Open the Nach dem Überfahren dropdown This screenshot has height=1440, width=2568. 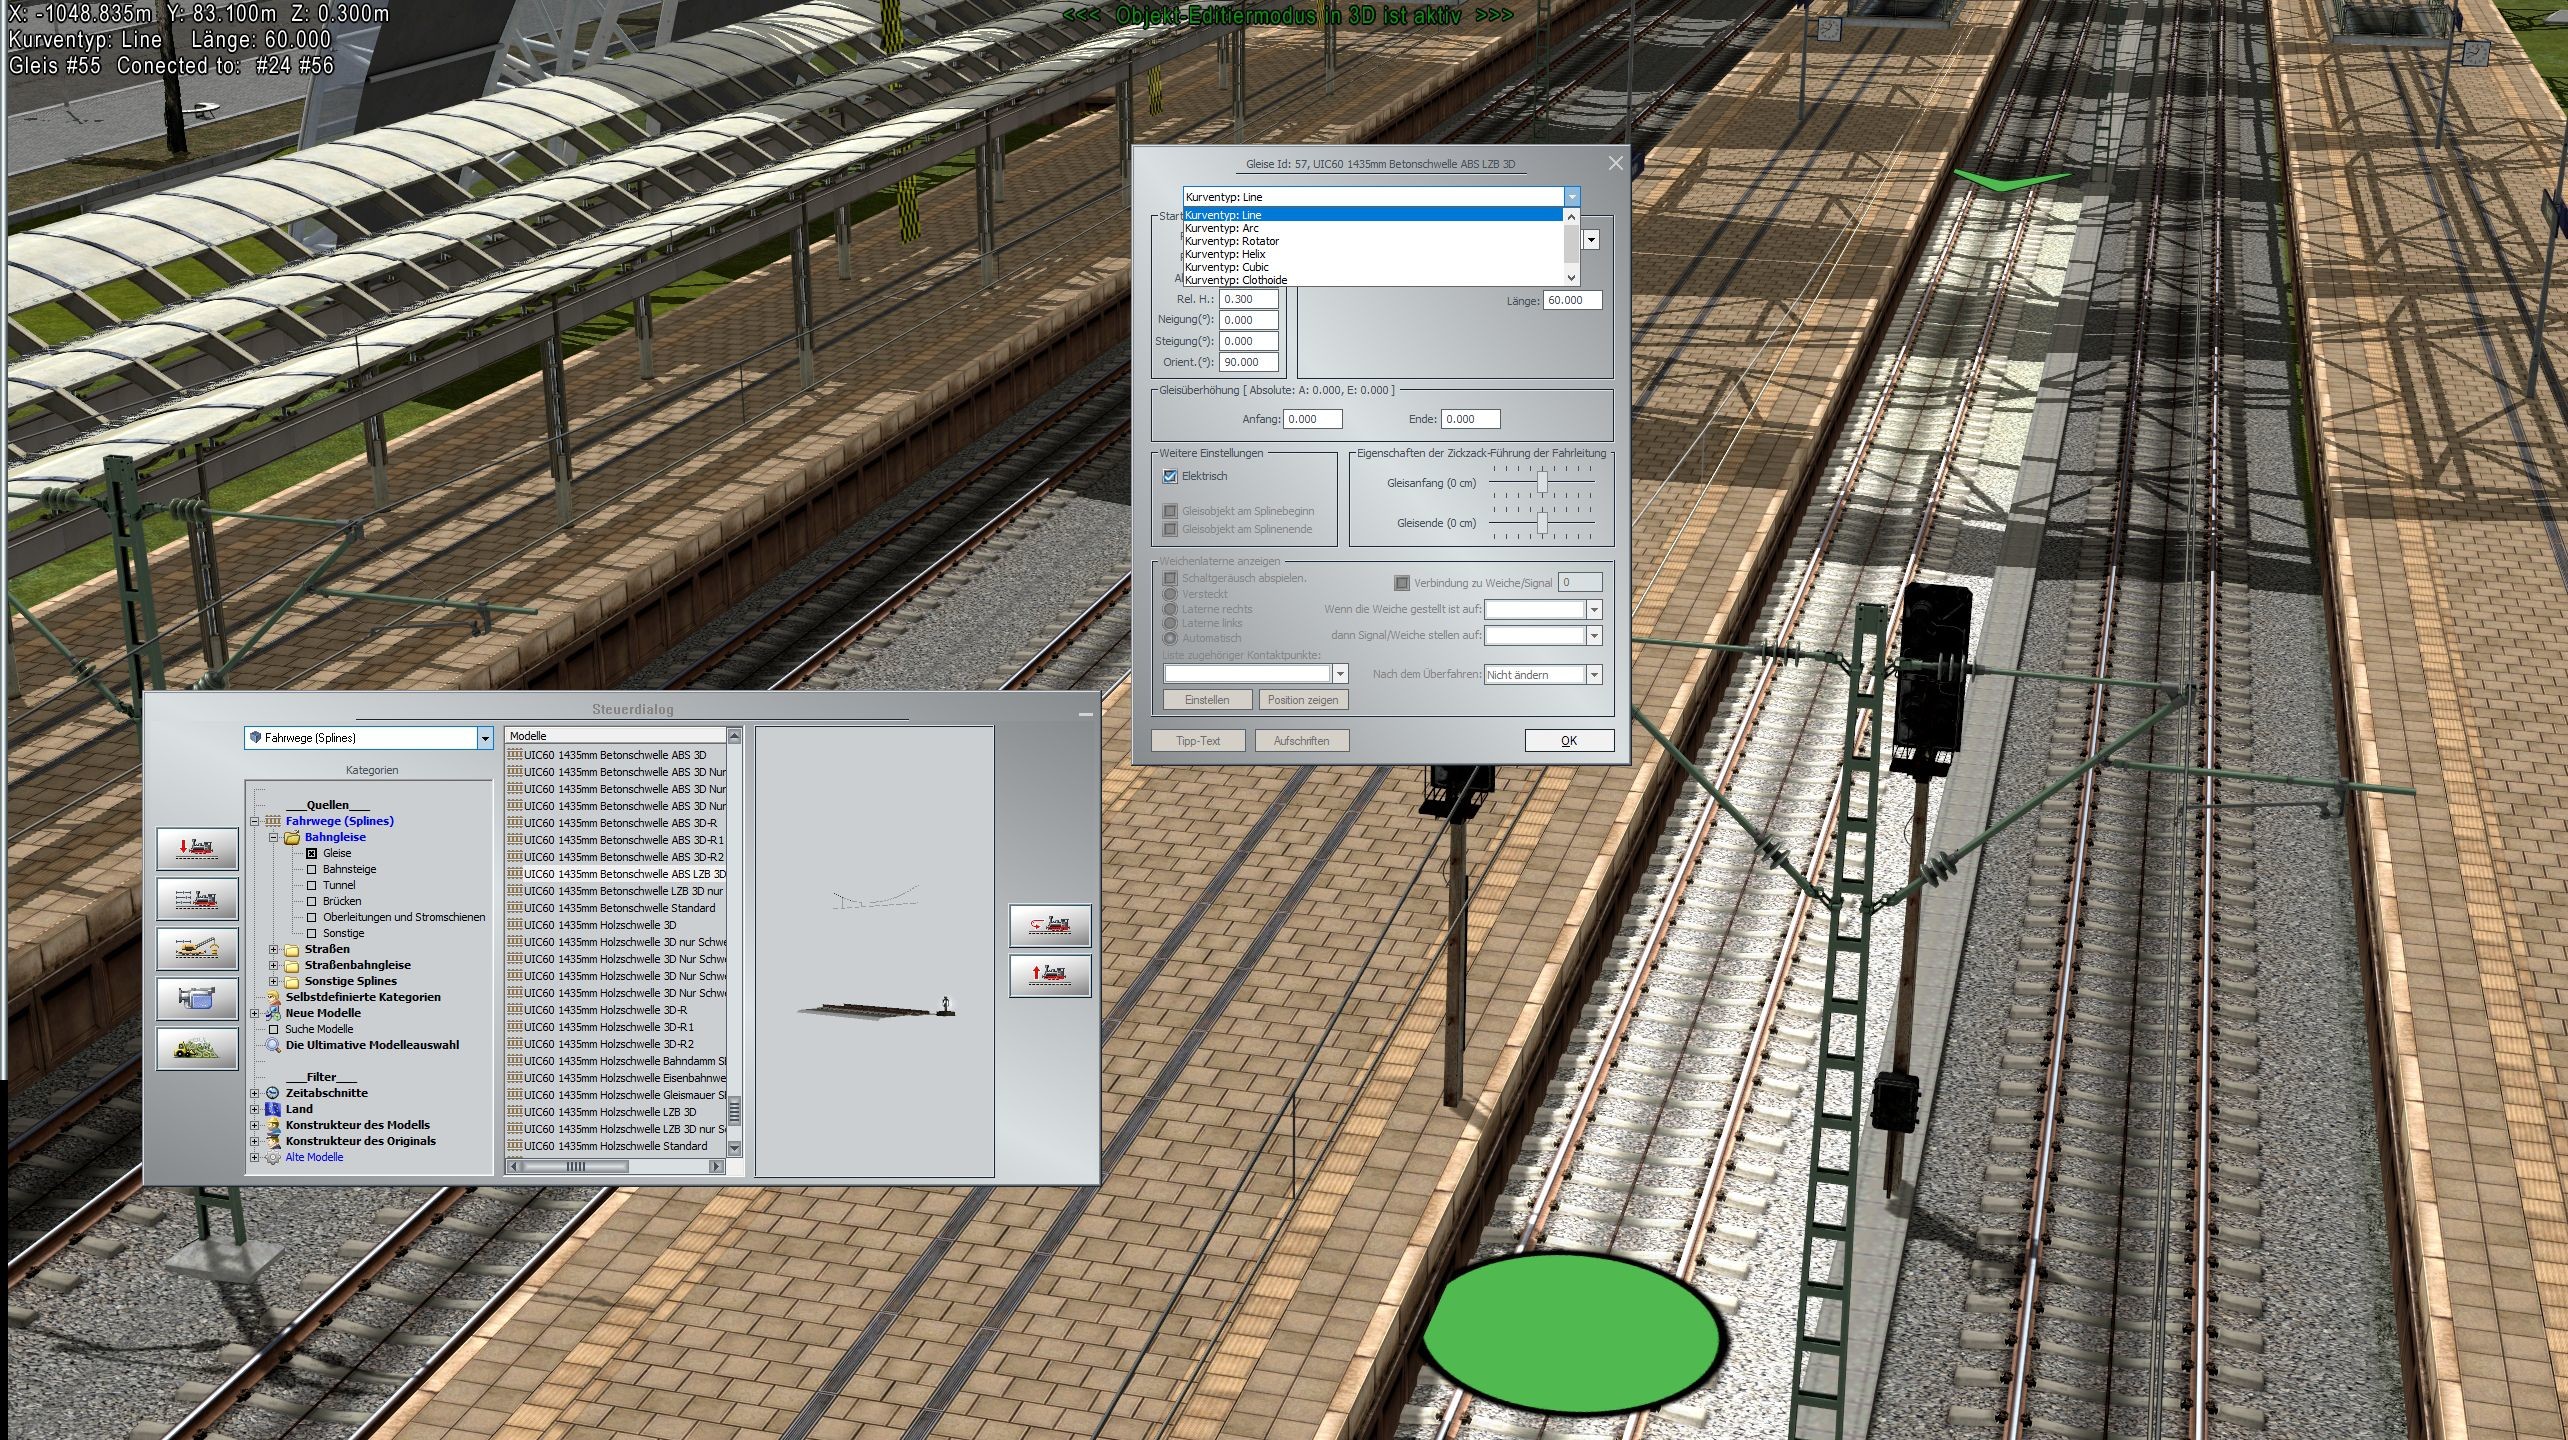tap(1594, 675)
